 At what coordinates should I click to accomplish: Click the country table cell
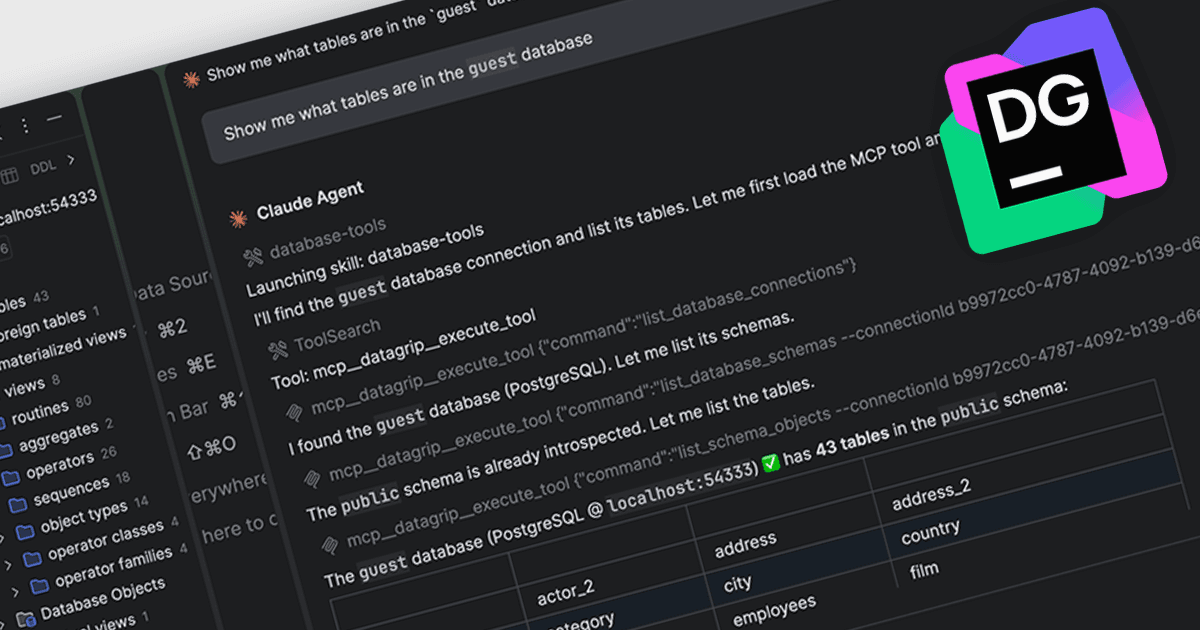tap(930, 533)
